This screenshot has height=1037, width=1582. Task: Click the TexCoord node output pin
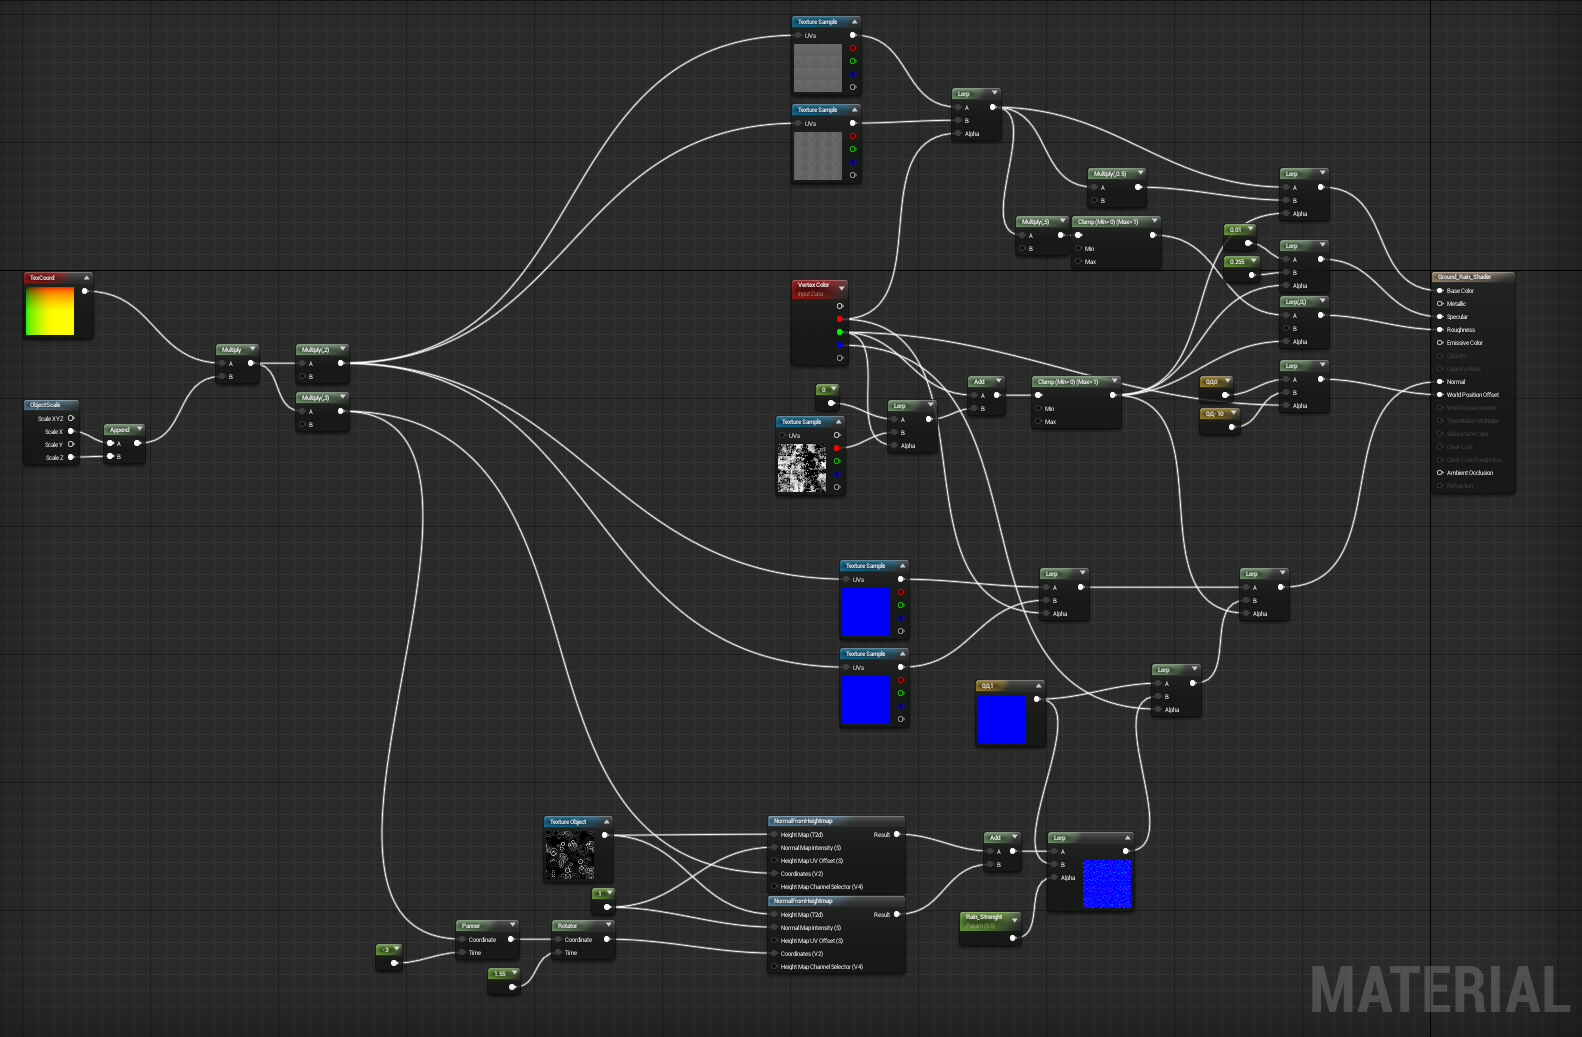pyautogui.click(x=85, y=292)
